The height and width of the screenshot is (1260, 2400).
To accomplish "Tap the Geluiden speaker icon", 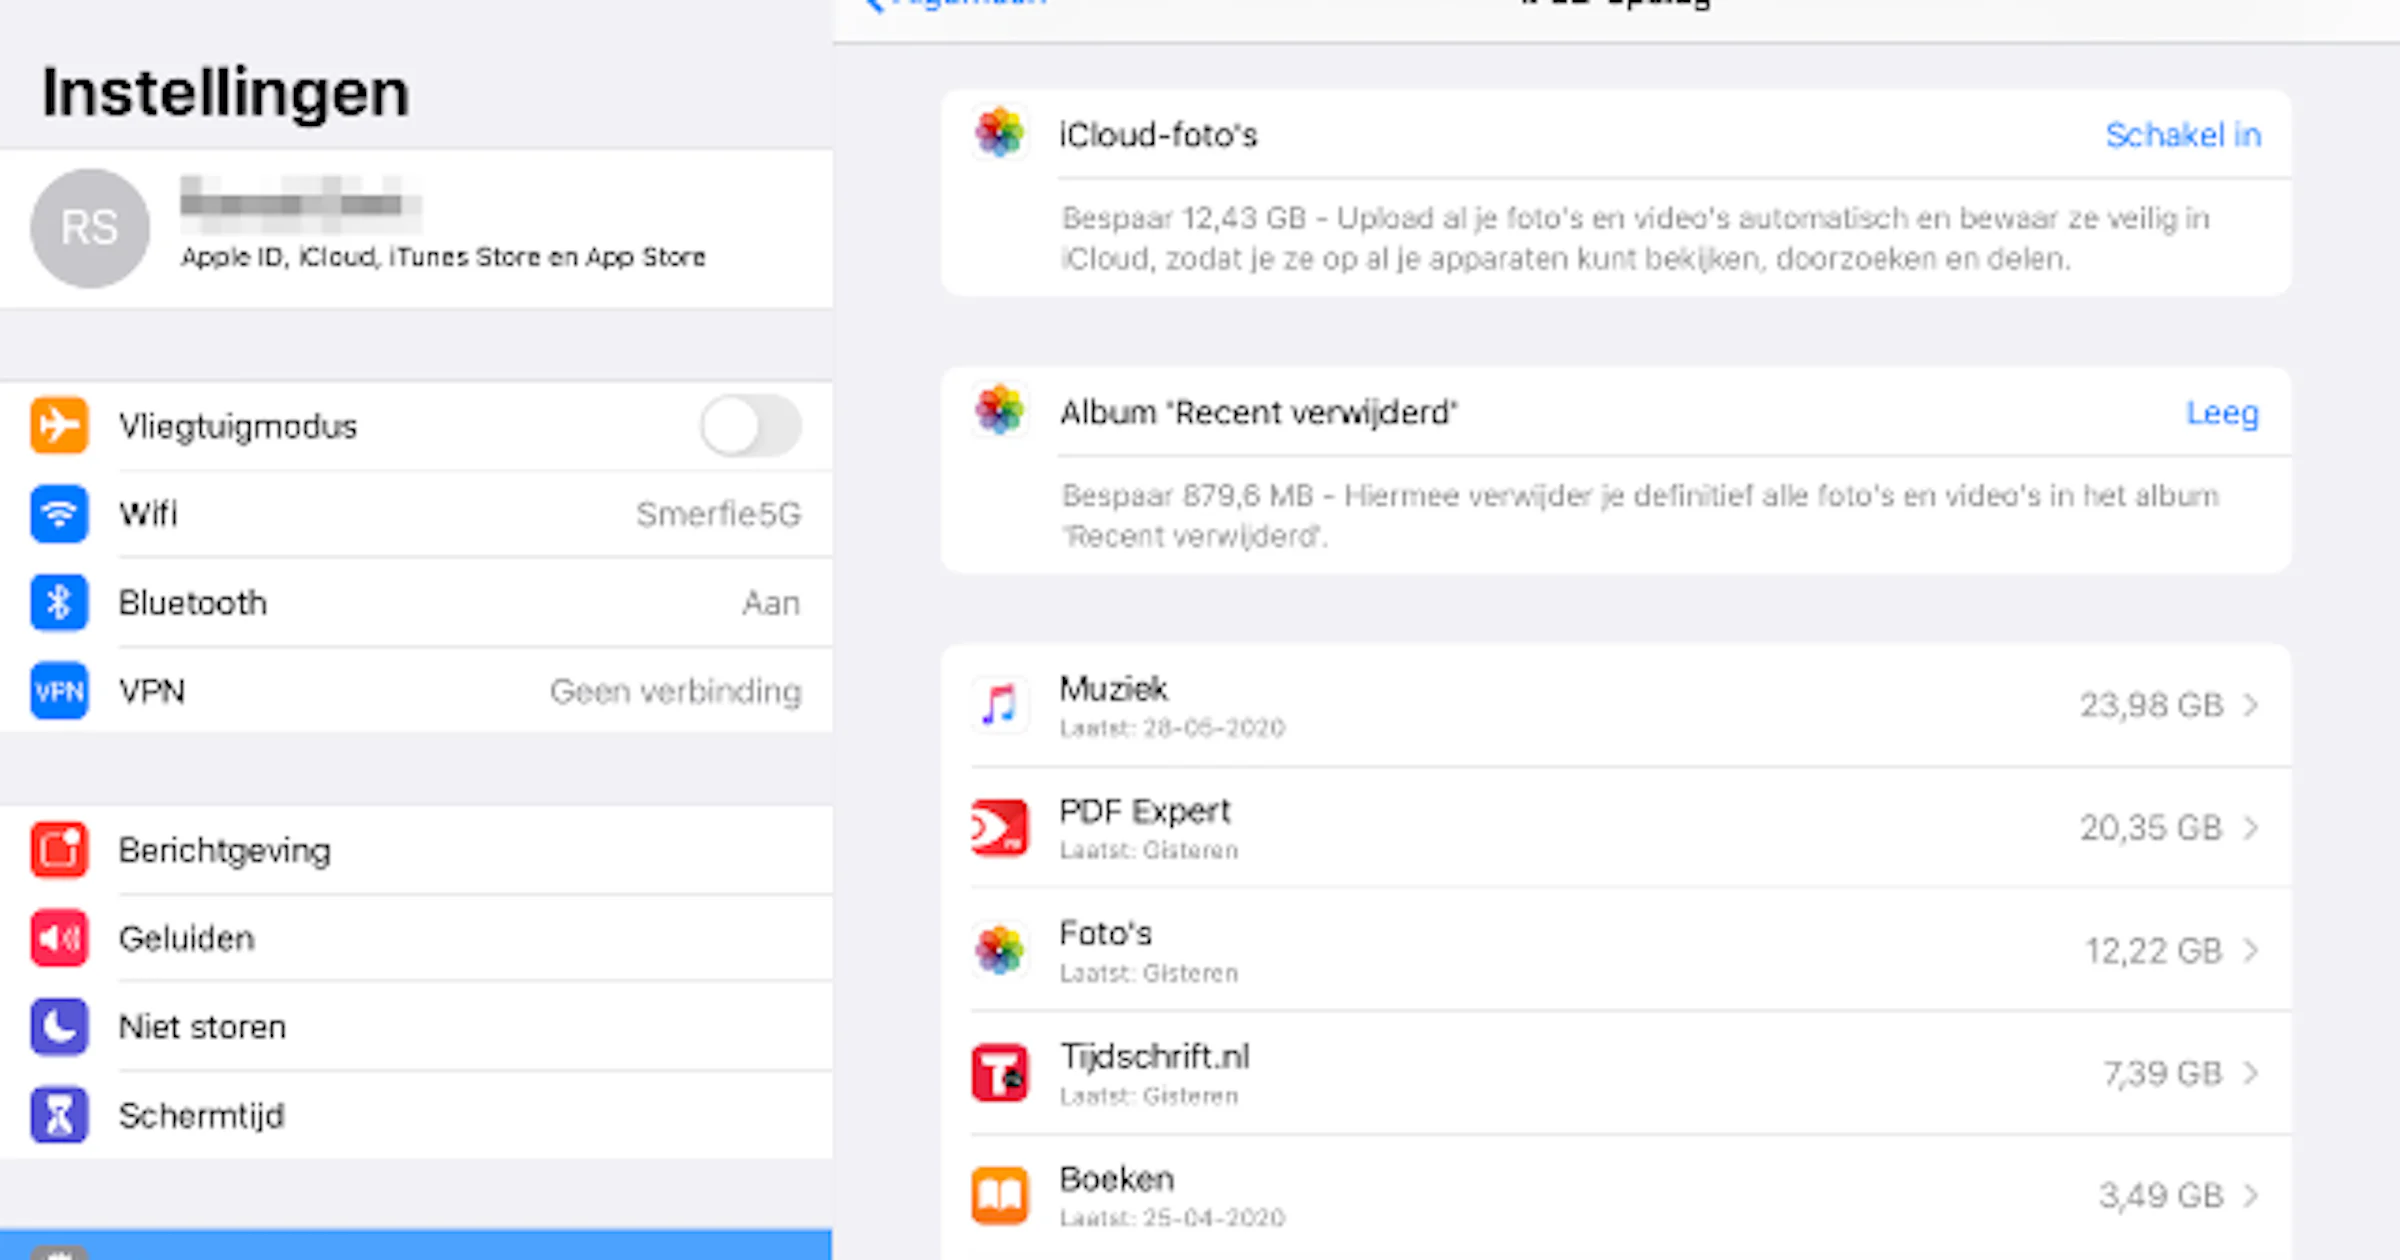I will tap(59, 938).
